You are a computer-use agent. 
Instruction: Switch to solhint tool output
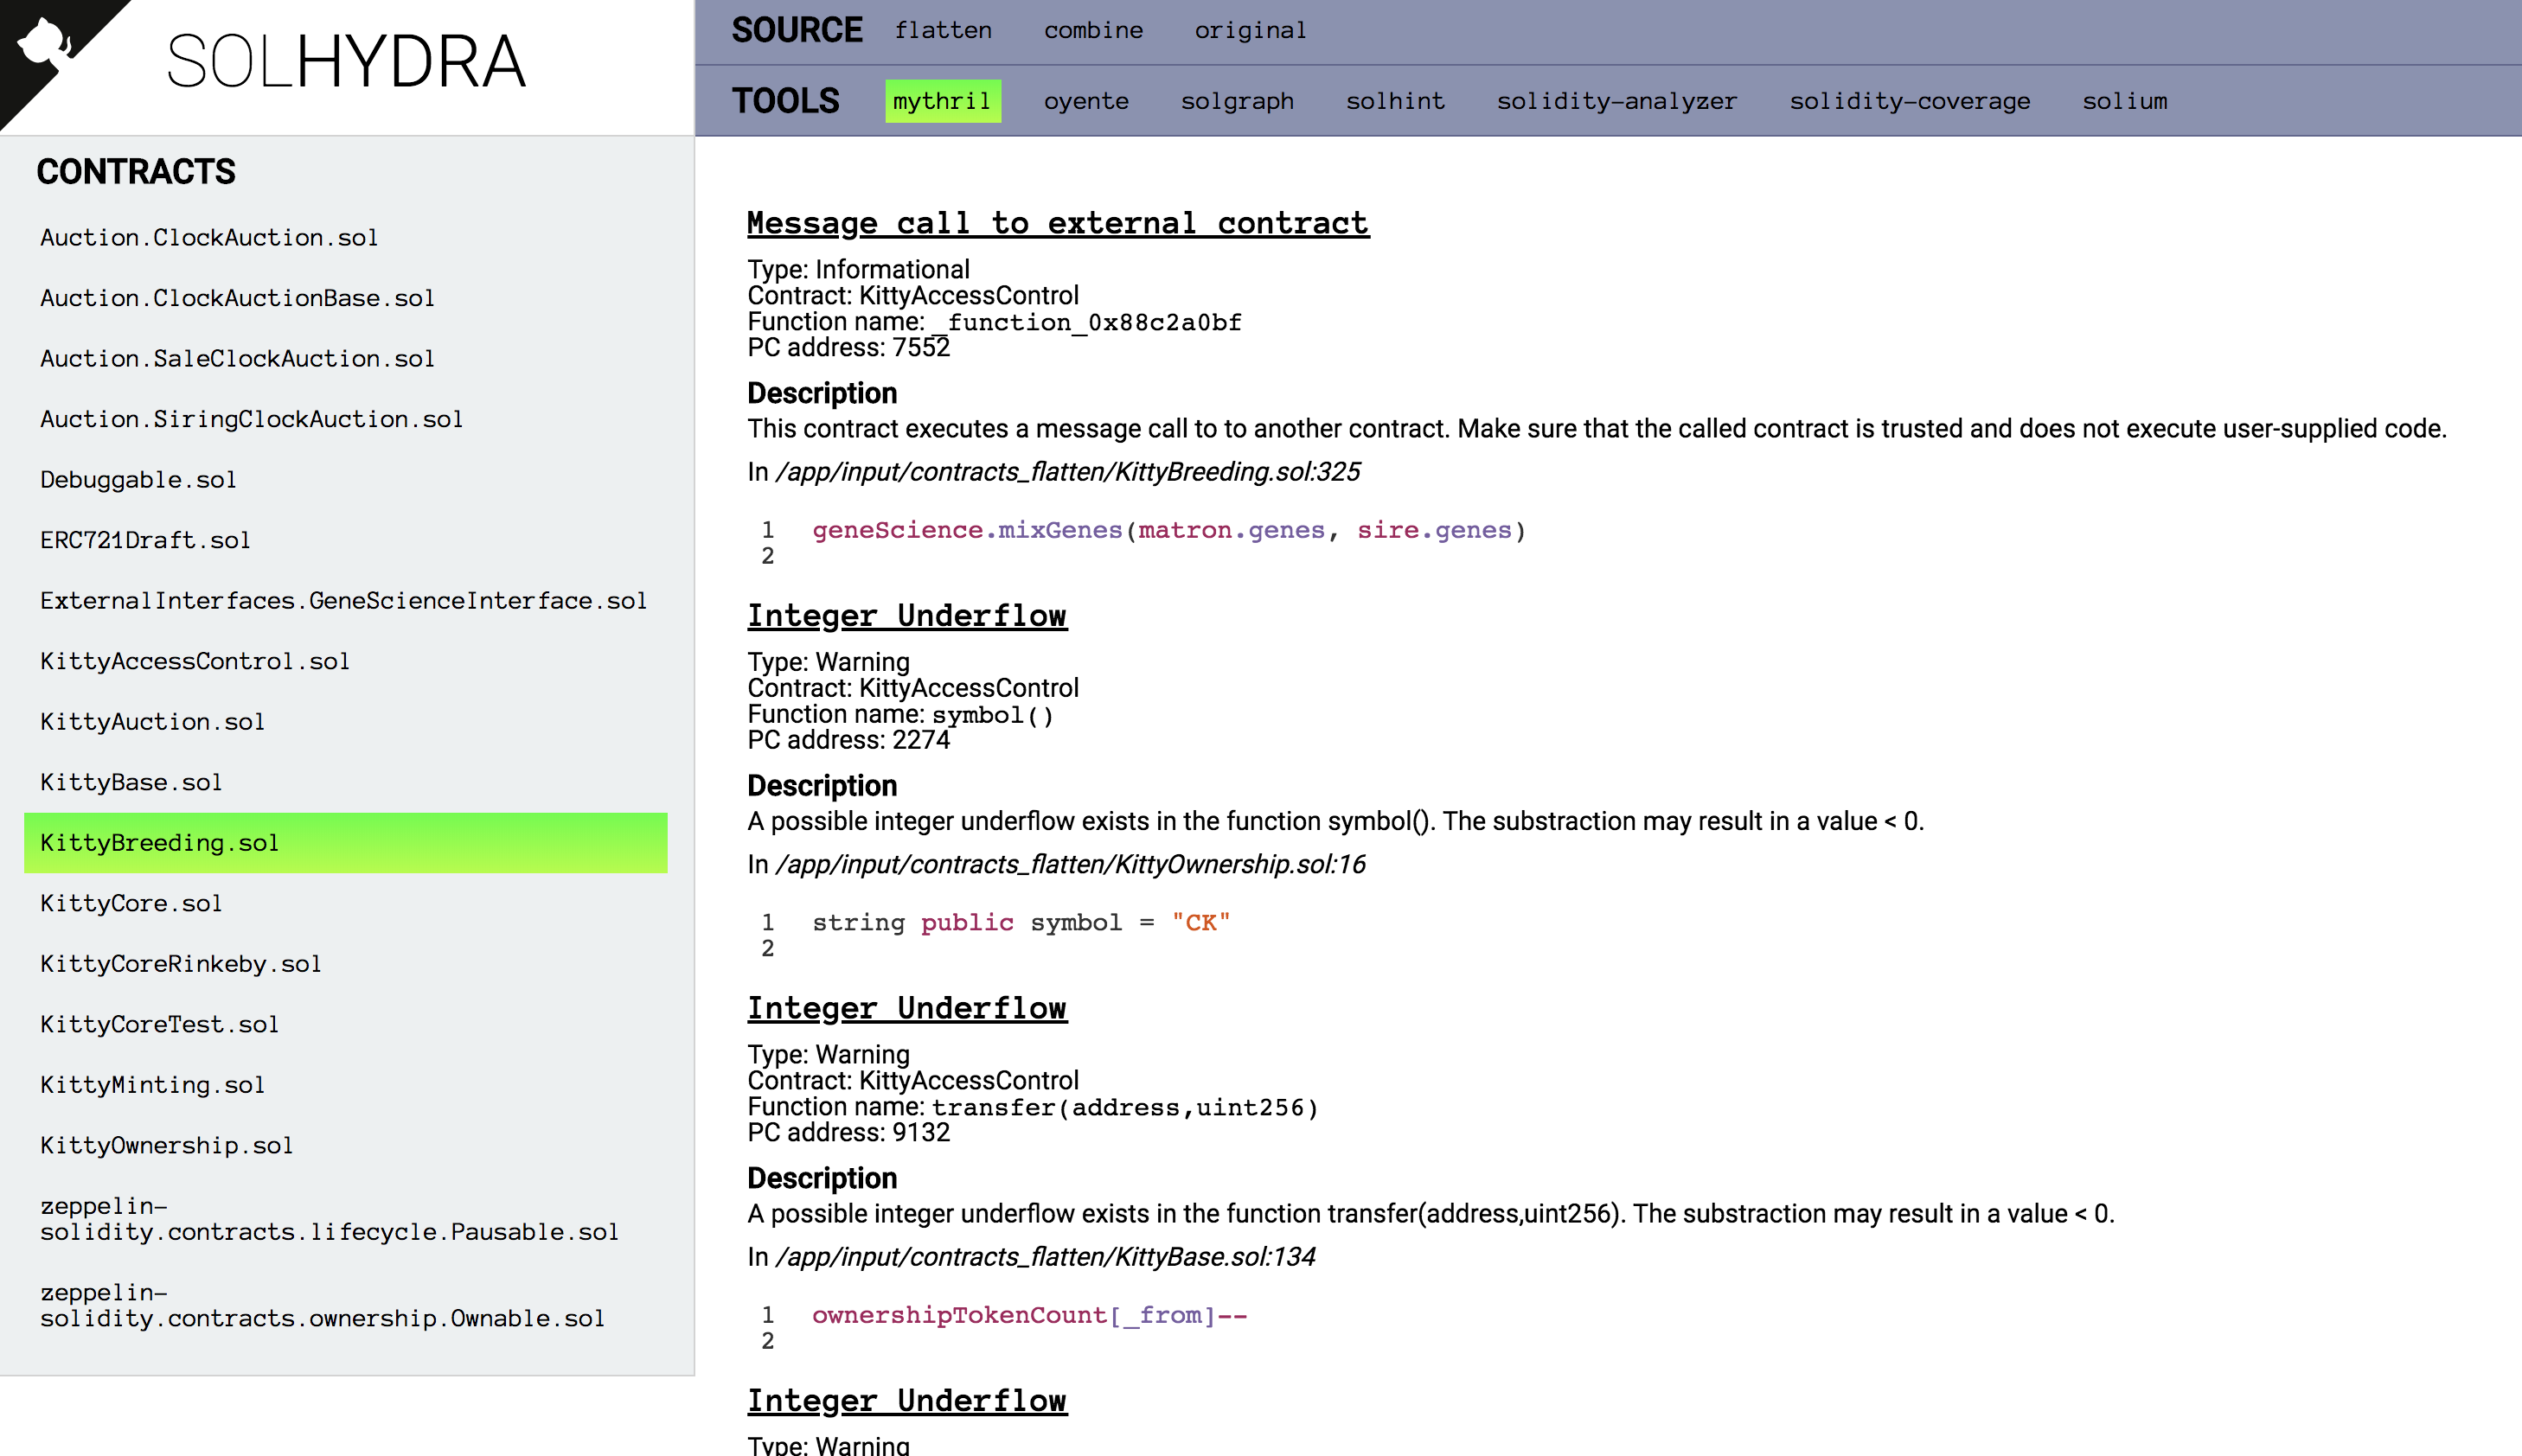[1395, 100]
